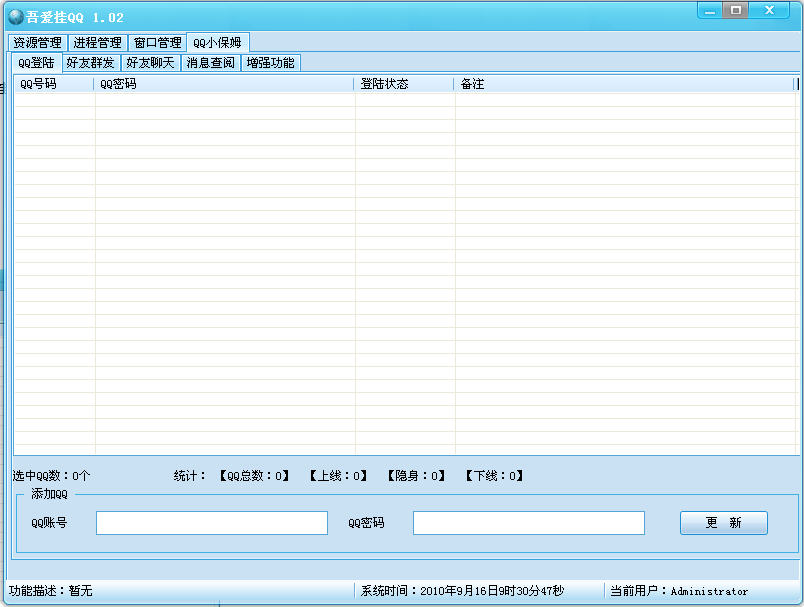The height and width of the screenshot is (607, 804).
Task: Focus the QQ账号 input field
Action: (x=212, y=523)
